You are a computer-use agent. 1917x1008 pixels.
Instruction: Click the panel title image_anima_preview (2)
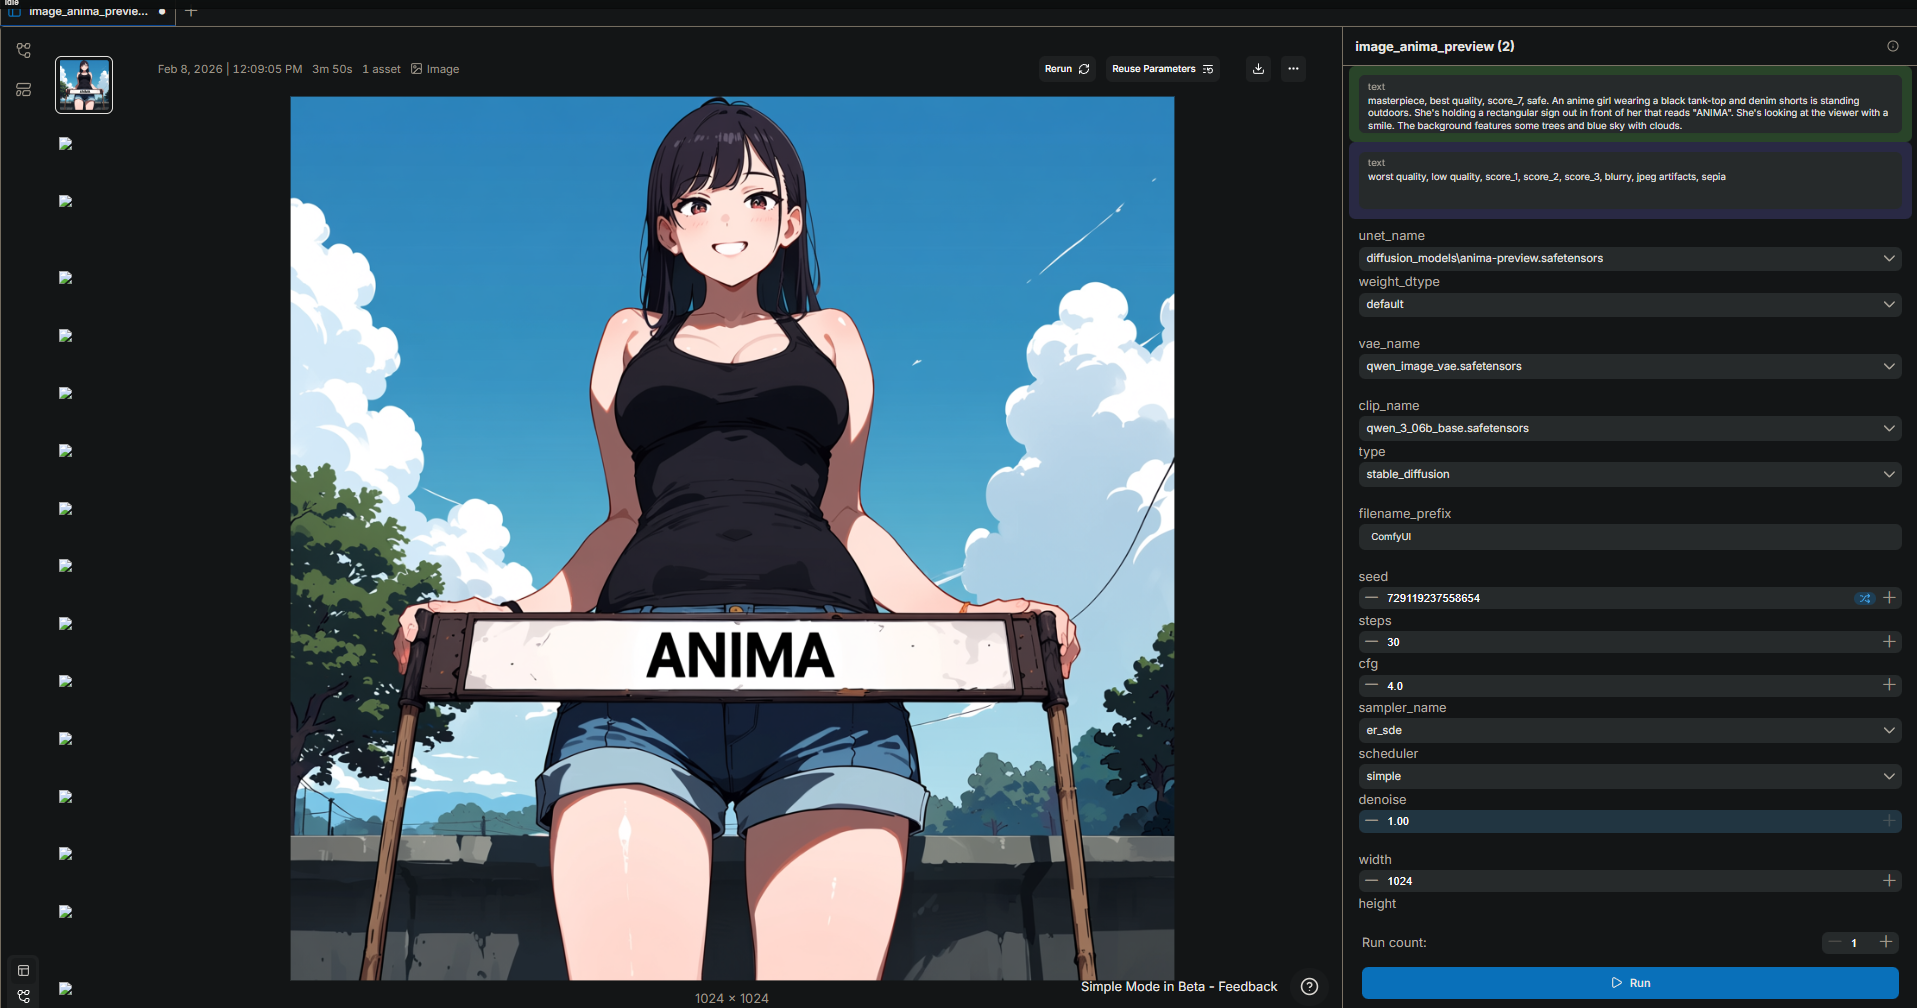pyautogui.click(x=1434, y=46)
